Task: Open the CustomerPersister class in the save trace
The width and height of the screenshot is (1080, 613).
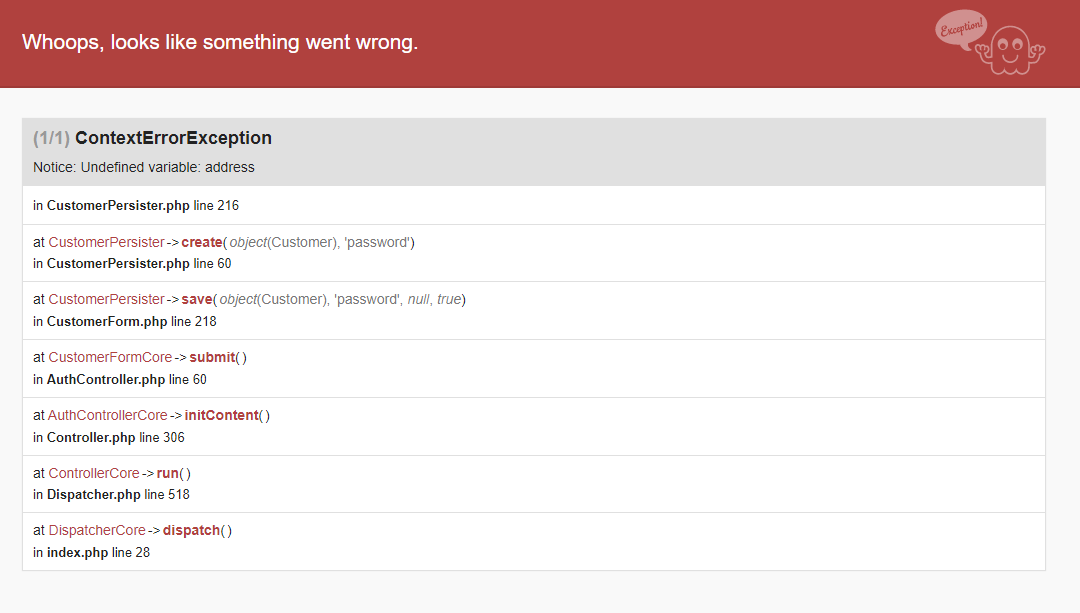Action: [106, 299]
